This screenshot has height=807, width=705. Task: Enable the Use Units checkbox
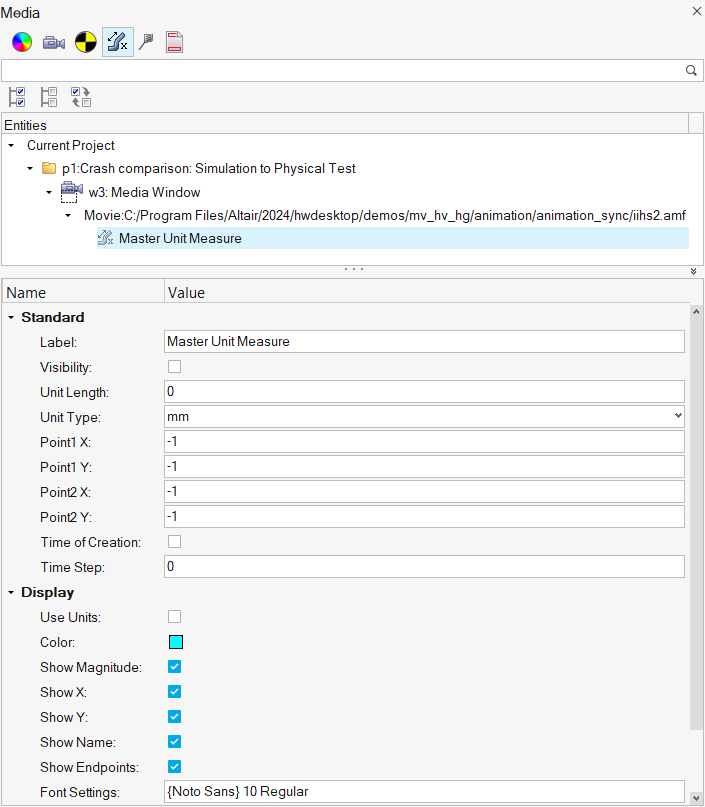click(x=174, y=617)
